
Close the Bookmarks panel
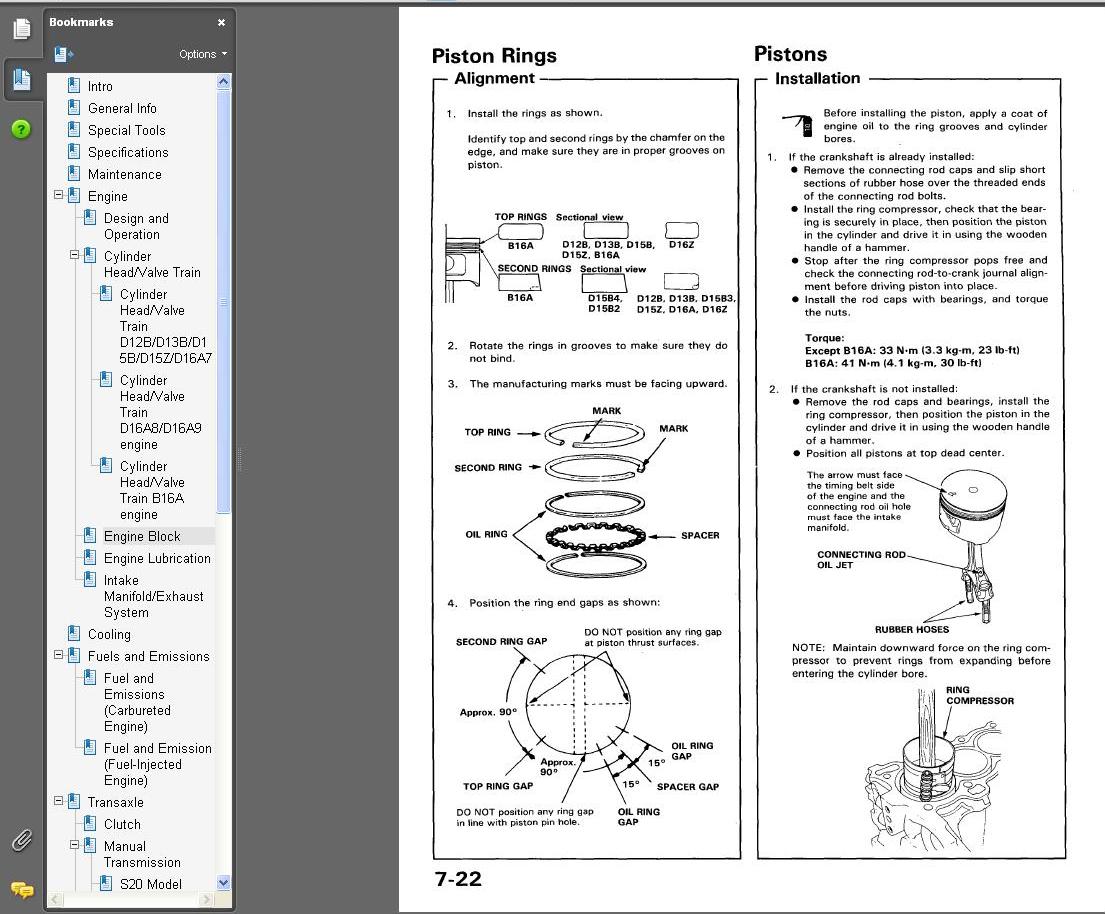(x=221, y=22)
